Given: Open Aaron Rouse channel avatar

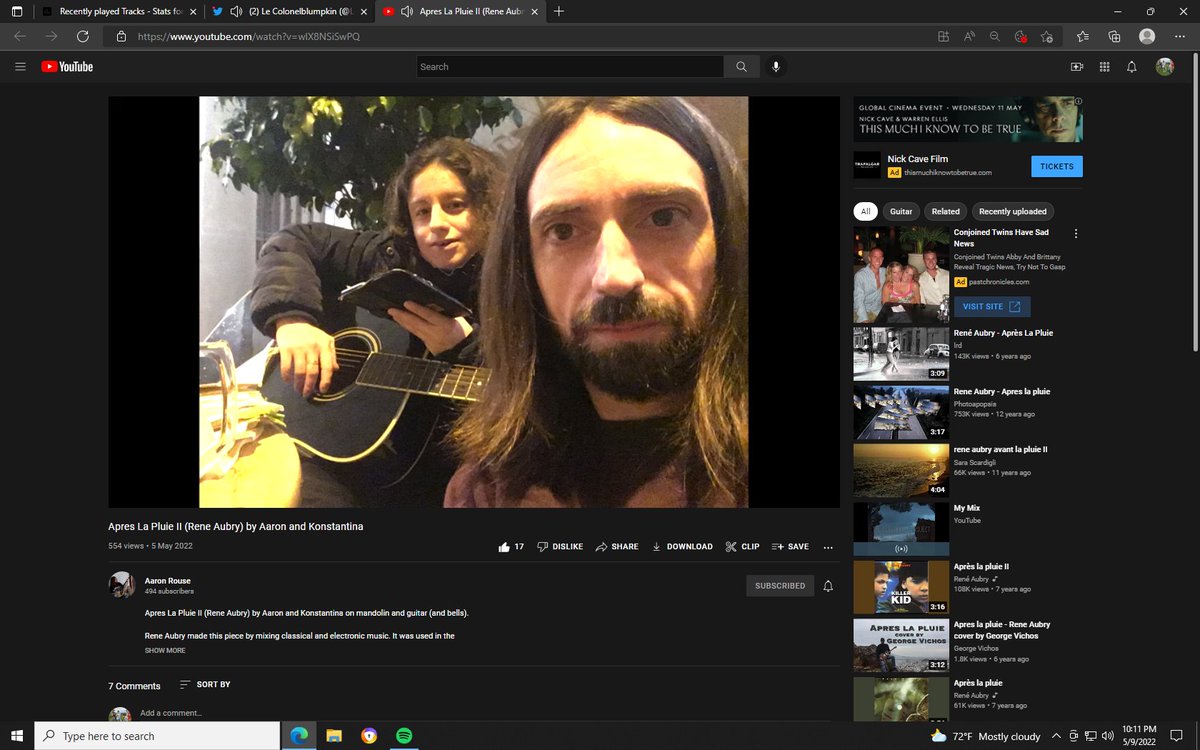Looking at the screenshot, I should [121, 585].
